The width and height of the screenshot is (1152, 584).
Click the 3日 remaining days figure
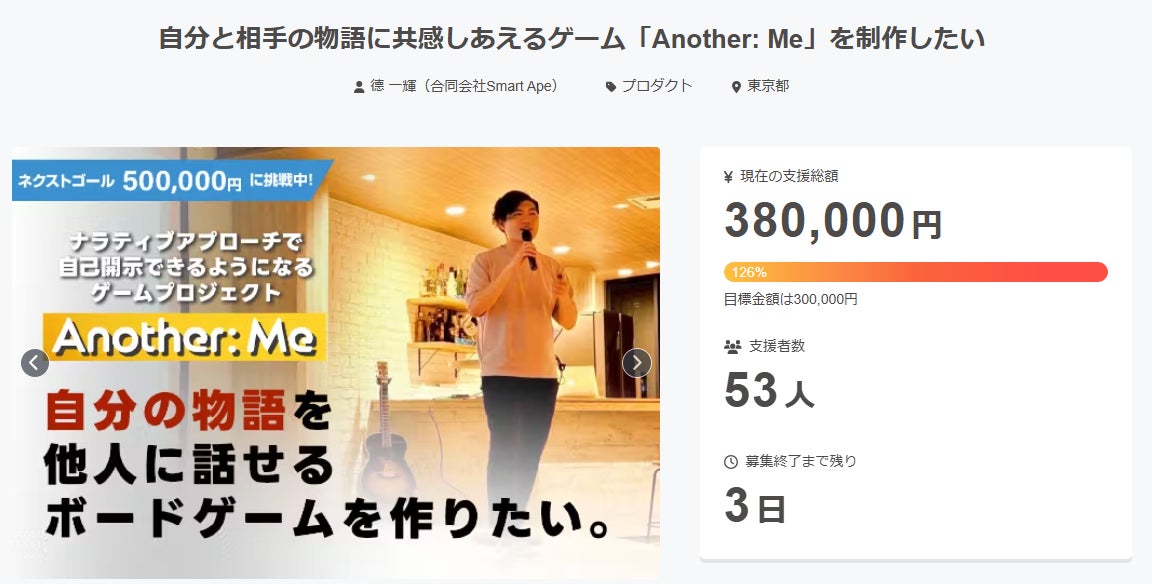[x=755, y=506]
